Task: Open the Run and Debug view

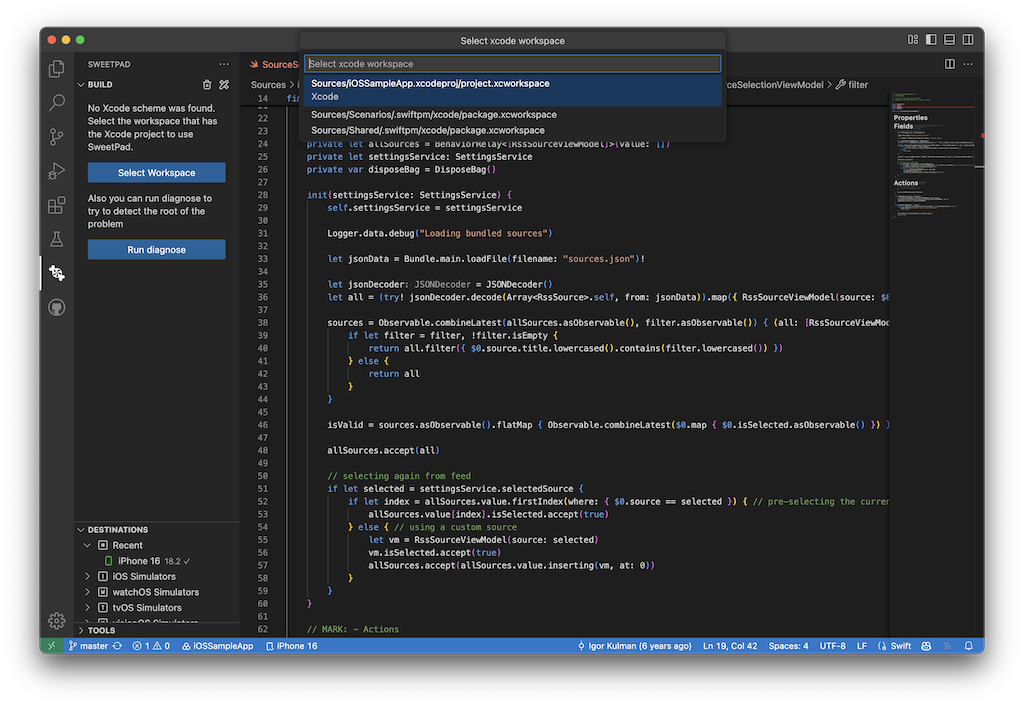Action: coord(57,171)
